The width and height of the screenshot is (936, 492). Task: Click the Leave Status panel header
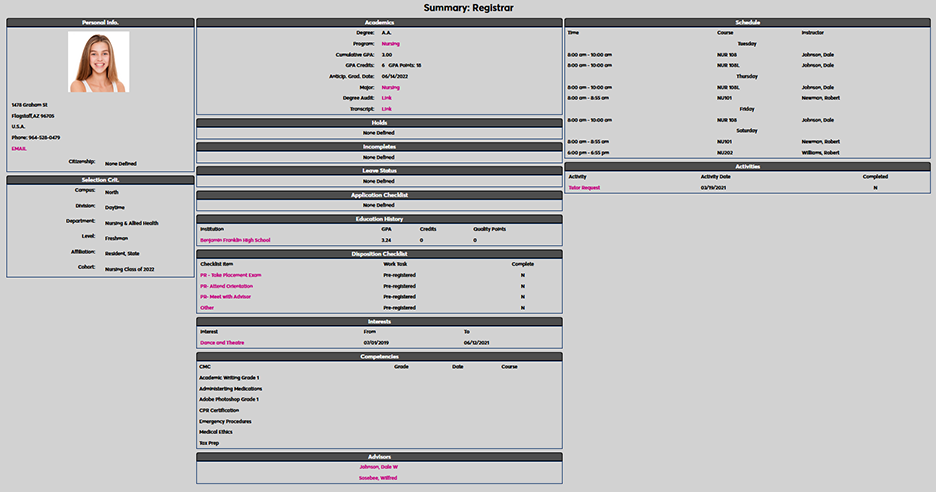(x=379, y=170)
